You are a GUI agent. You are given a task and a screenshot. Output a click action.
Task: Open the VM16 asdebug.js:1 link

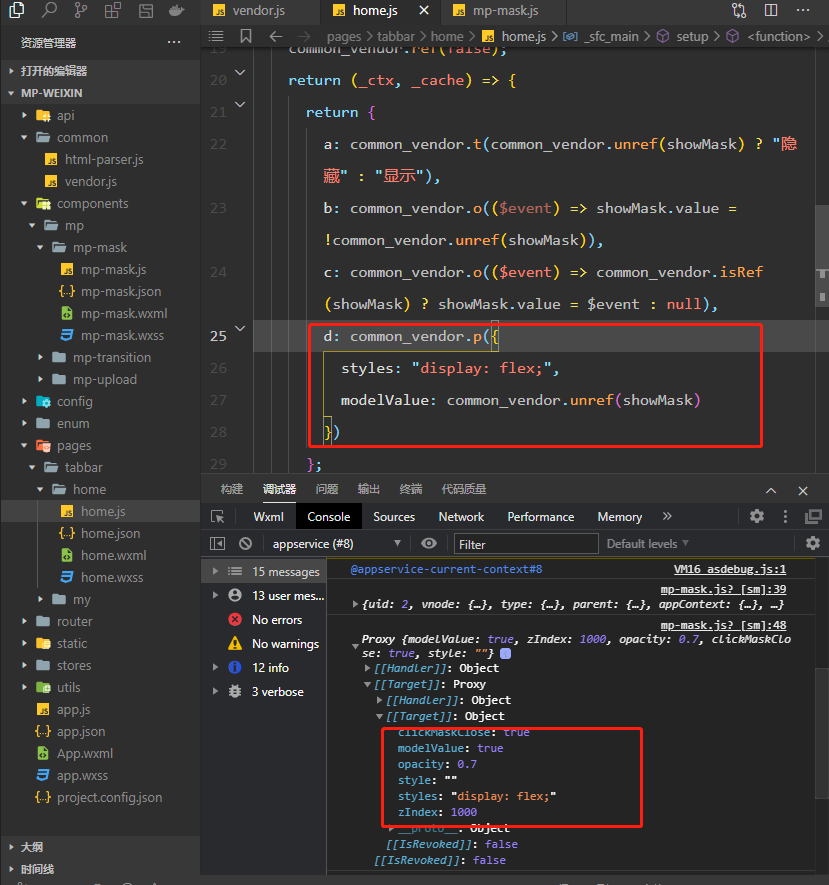730,568
